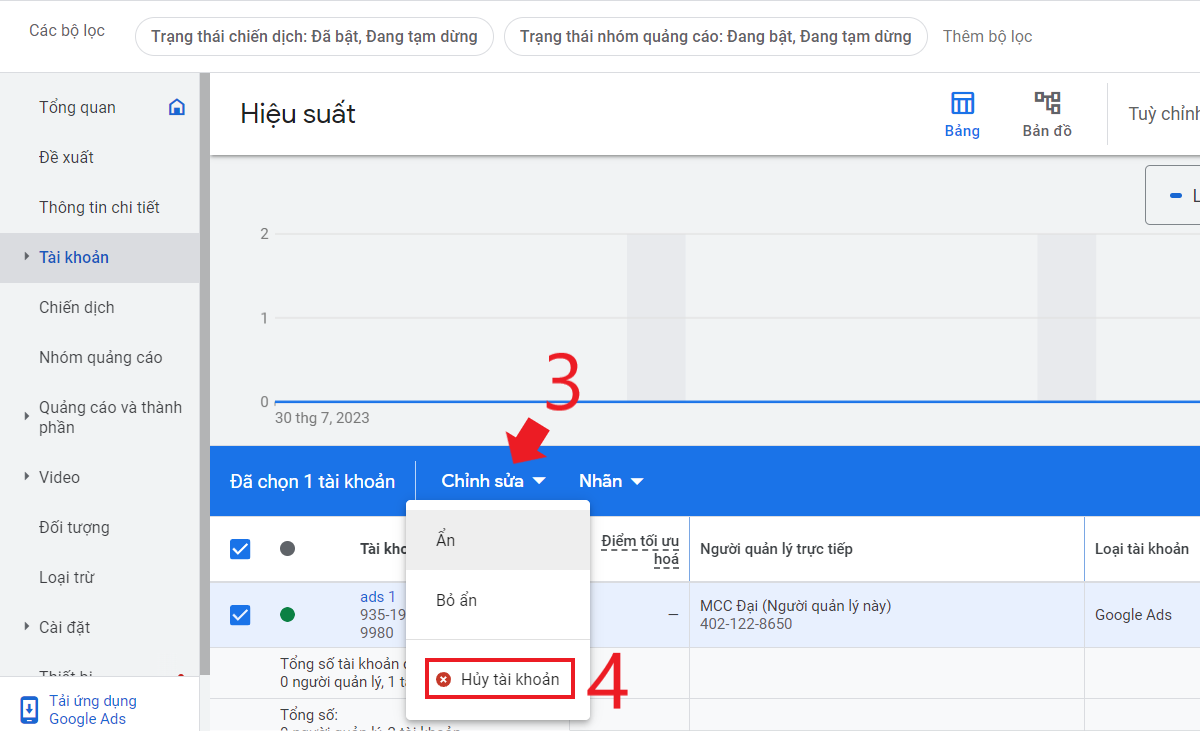
Task: Toggle the select-all accounts checkbox in header
Action: click(240, 548)
